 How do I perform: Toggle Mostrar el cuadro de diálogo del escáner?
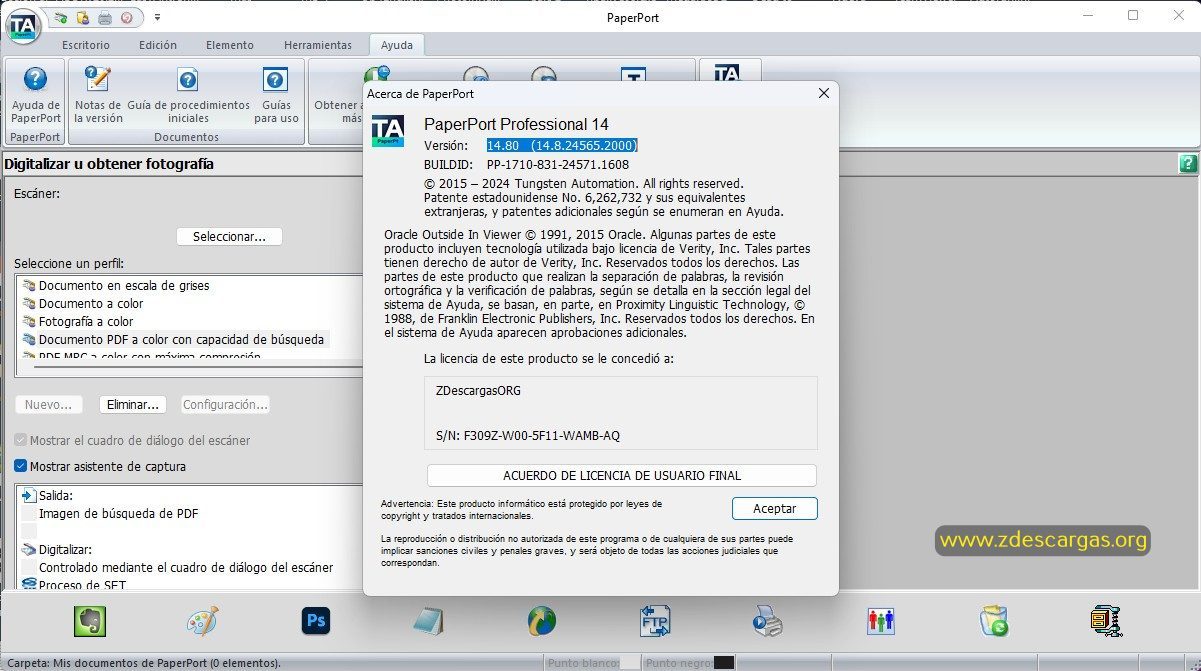21,440
